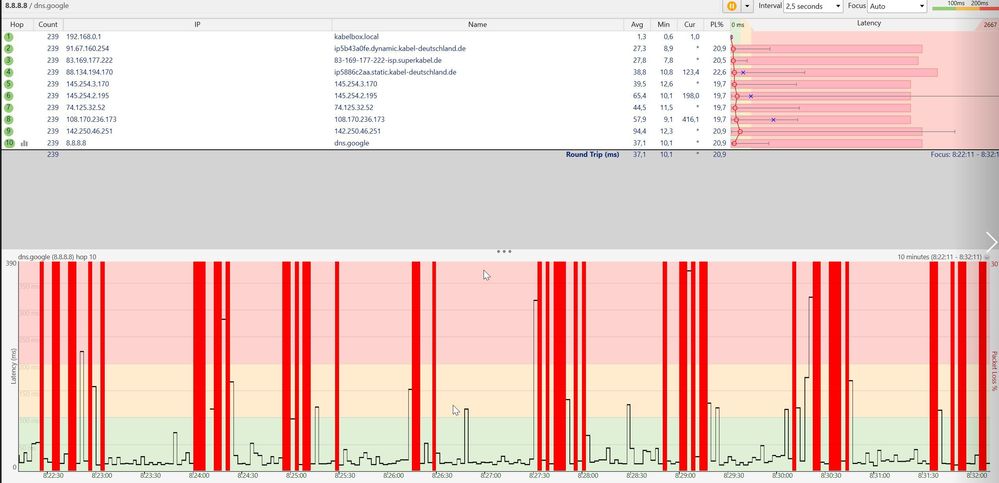Click the green hop 1 circle icon
999x483 pixels.
pyautogui.click(x=8, y=37)
